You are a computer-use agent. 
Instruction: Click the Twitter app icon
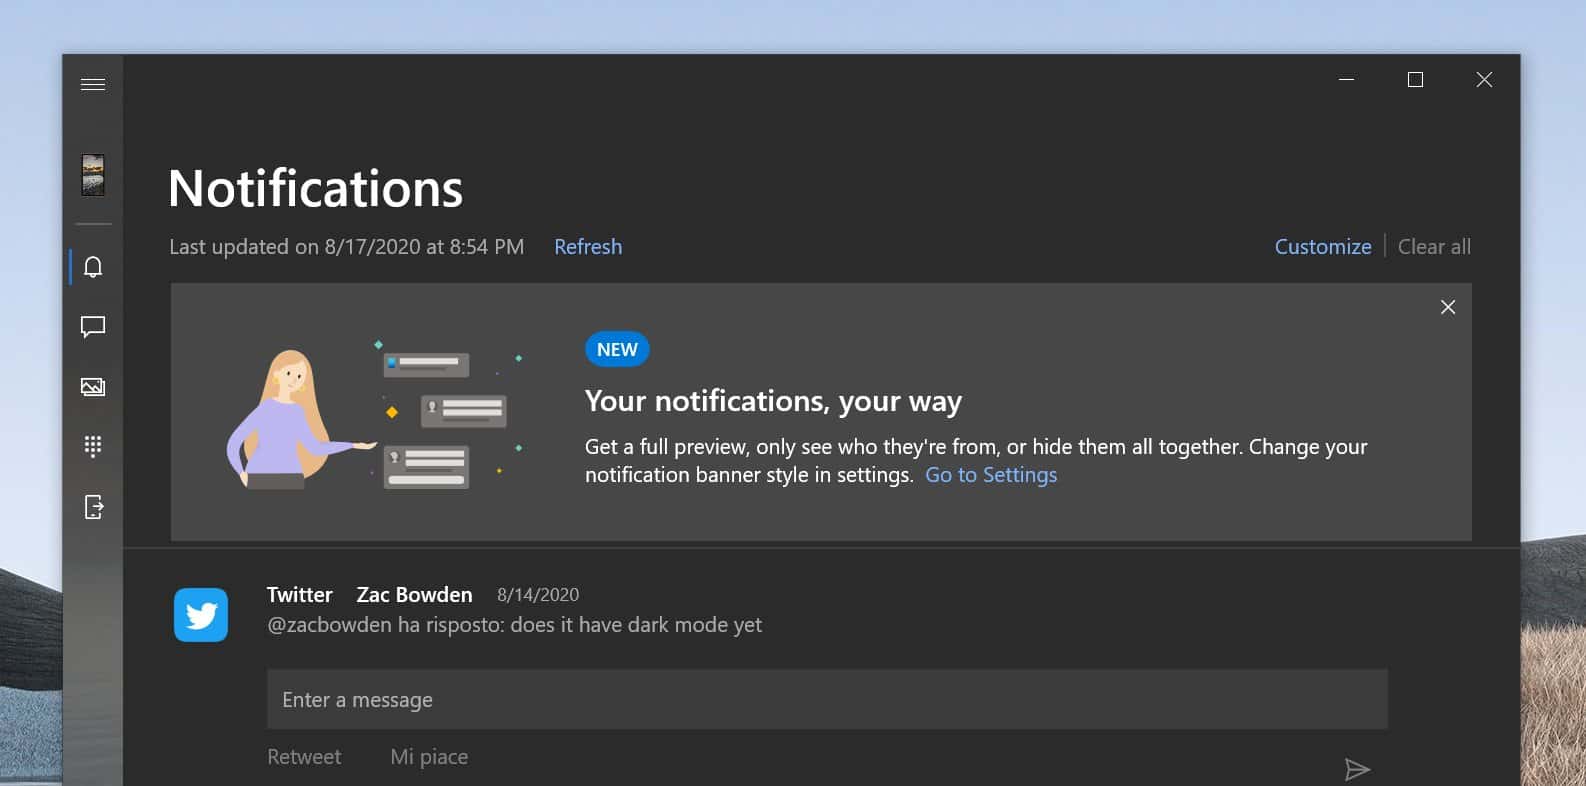coord(201,615)
